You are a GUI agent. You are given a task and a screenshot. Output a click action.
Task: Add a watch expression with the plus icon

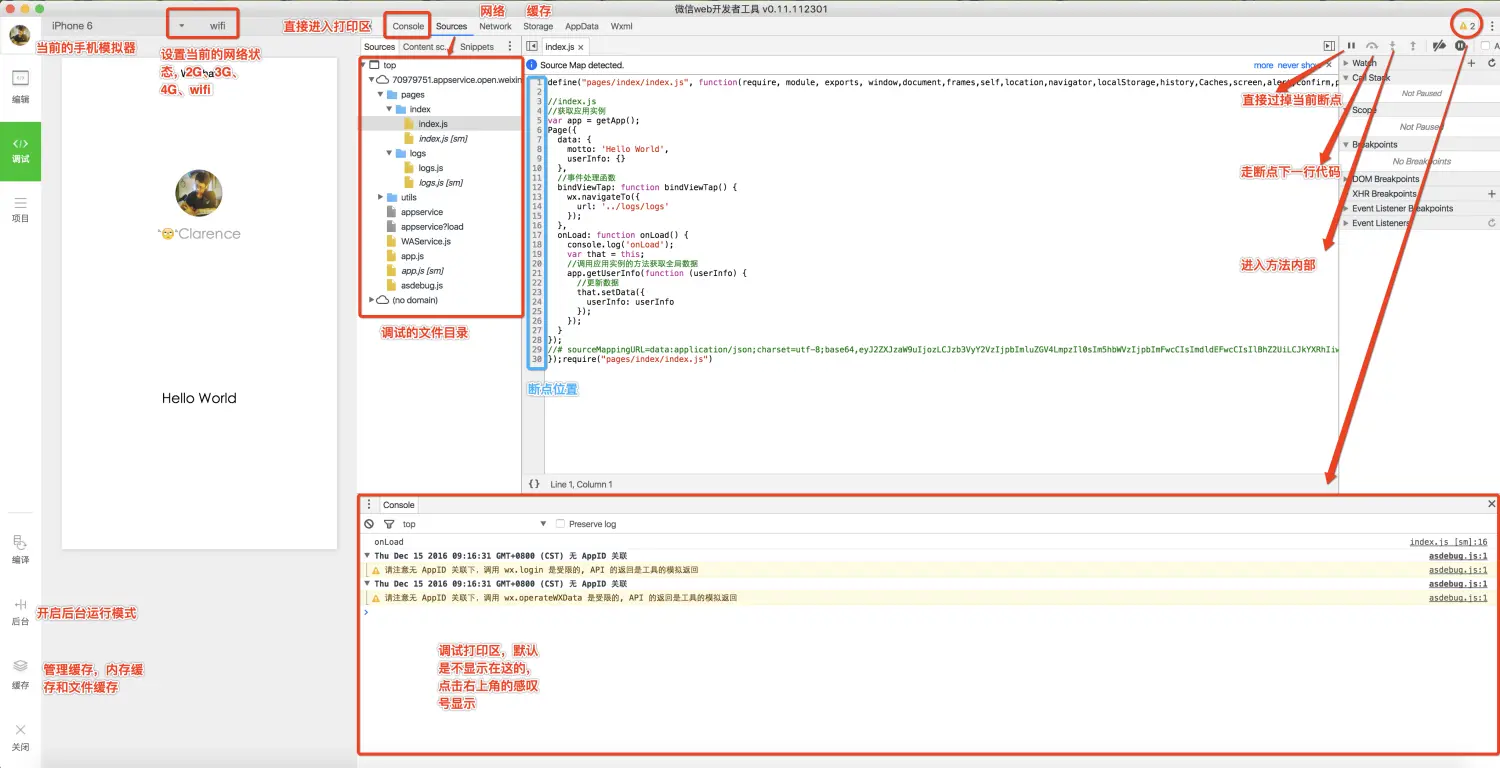[1471, 63]
